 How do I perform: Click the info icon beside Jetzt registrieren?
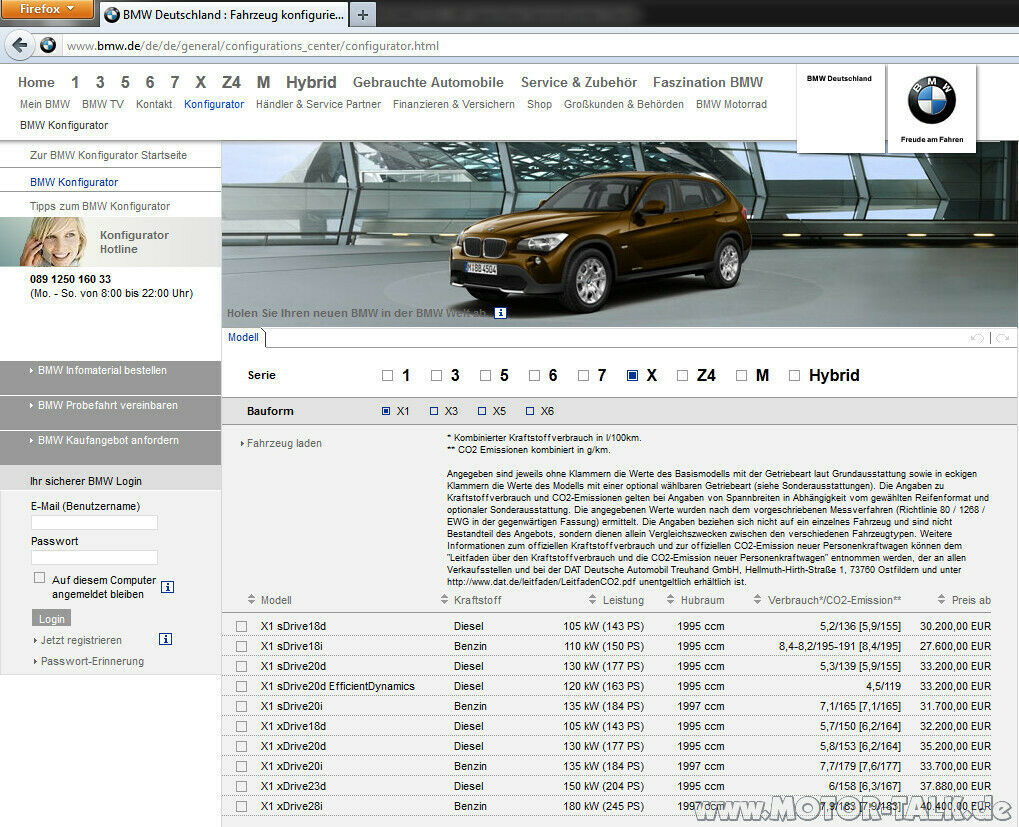(x=165, y=640)
